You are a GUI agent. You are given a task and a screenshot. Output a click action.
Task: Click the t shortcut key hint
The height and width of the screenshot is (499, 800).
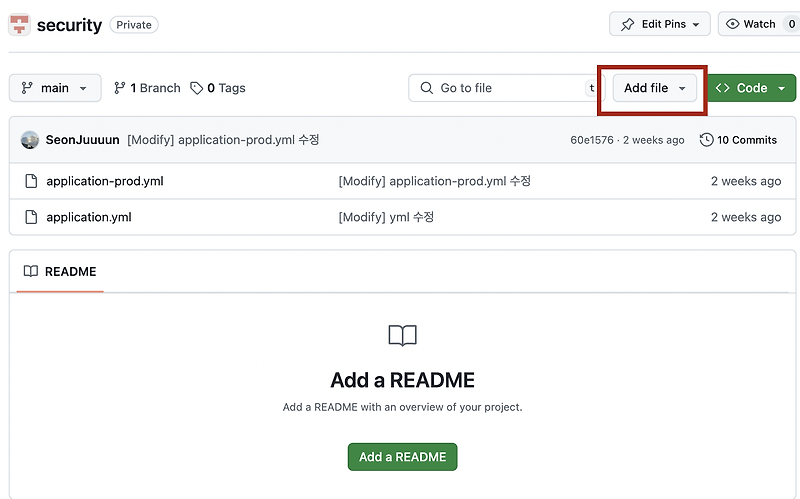[591, 88]
